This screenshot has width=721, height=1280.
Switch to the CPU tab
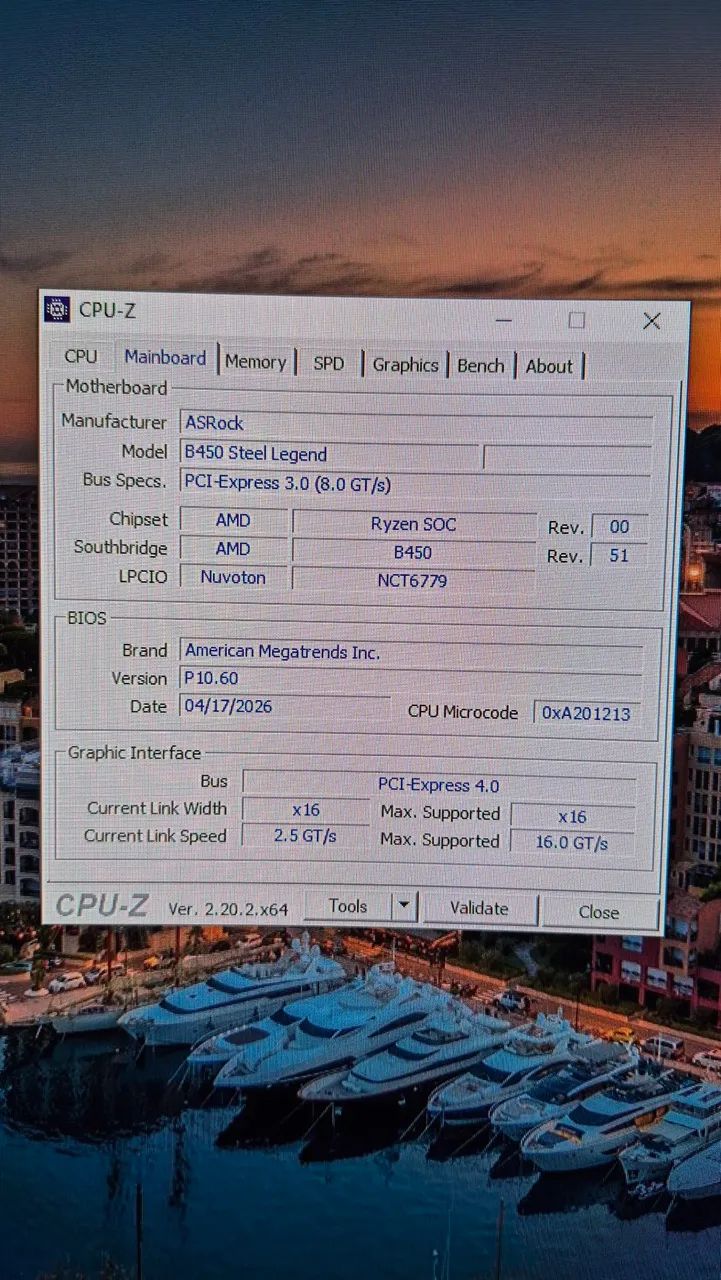81,357
